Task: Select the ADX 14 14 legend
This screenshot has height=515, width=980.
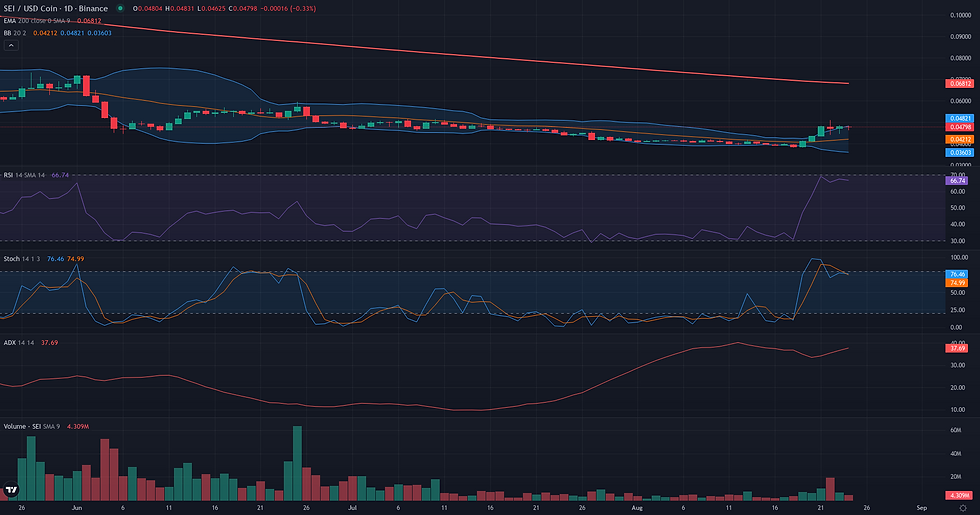Action: tap(19, 342)
